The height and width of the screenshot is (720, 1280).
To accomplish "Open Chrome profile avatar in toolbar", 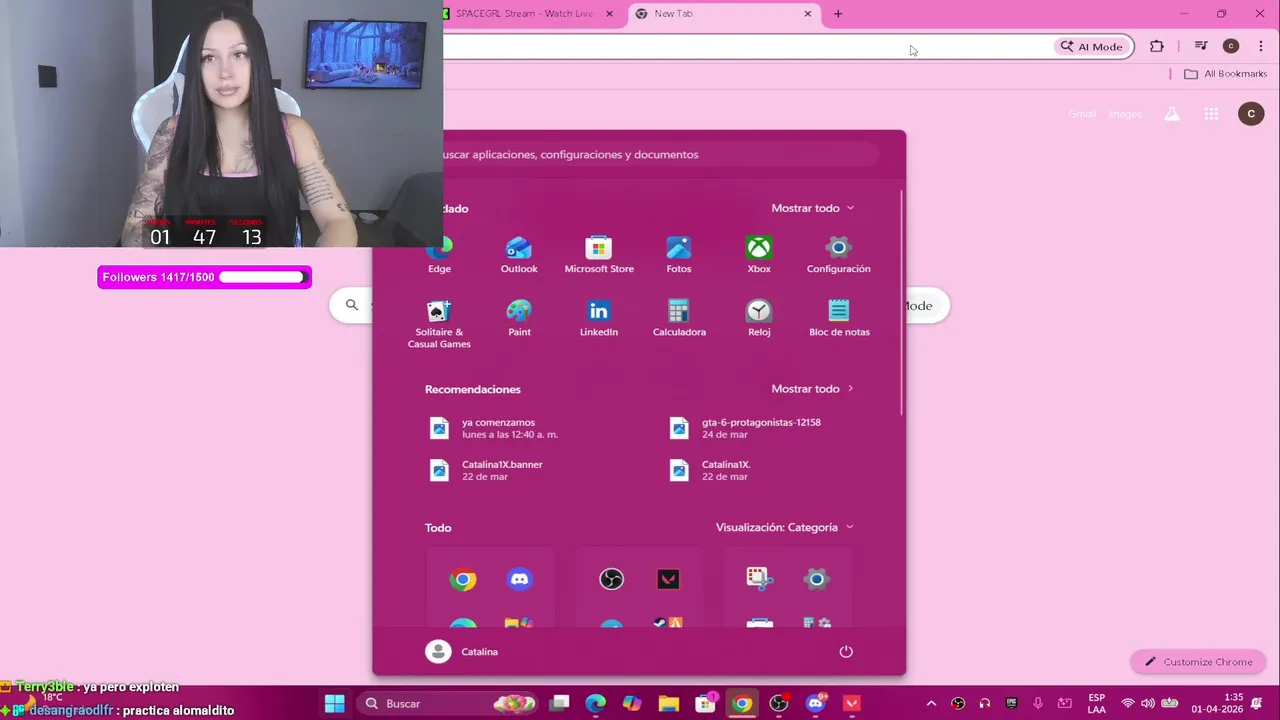I will (x=1231, y=47).
